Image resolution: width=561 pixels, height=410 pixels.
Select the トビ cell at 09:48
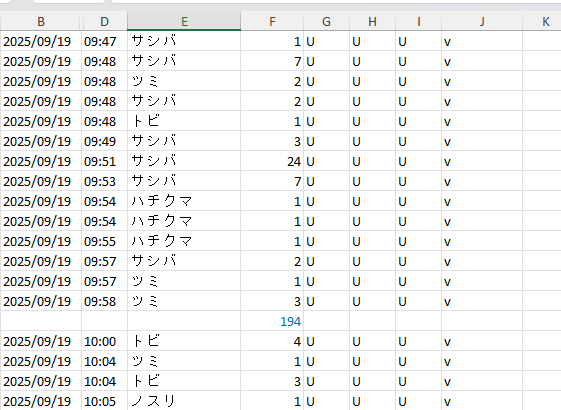184,121
